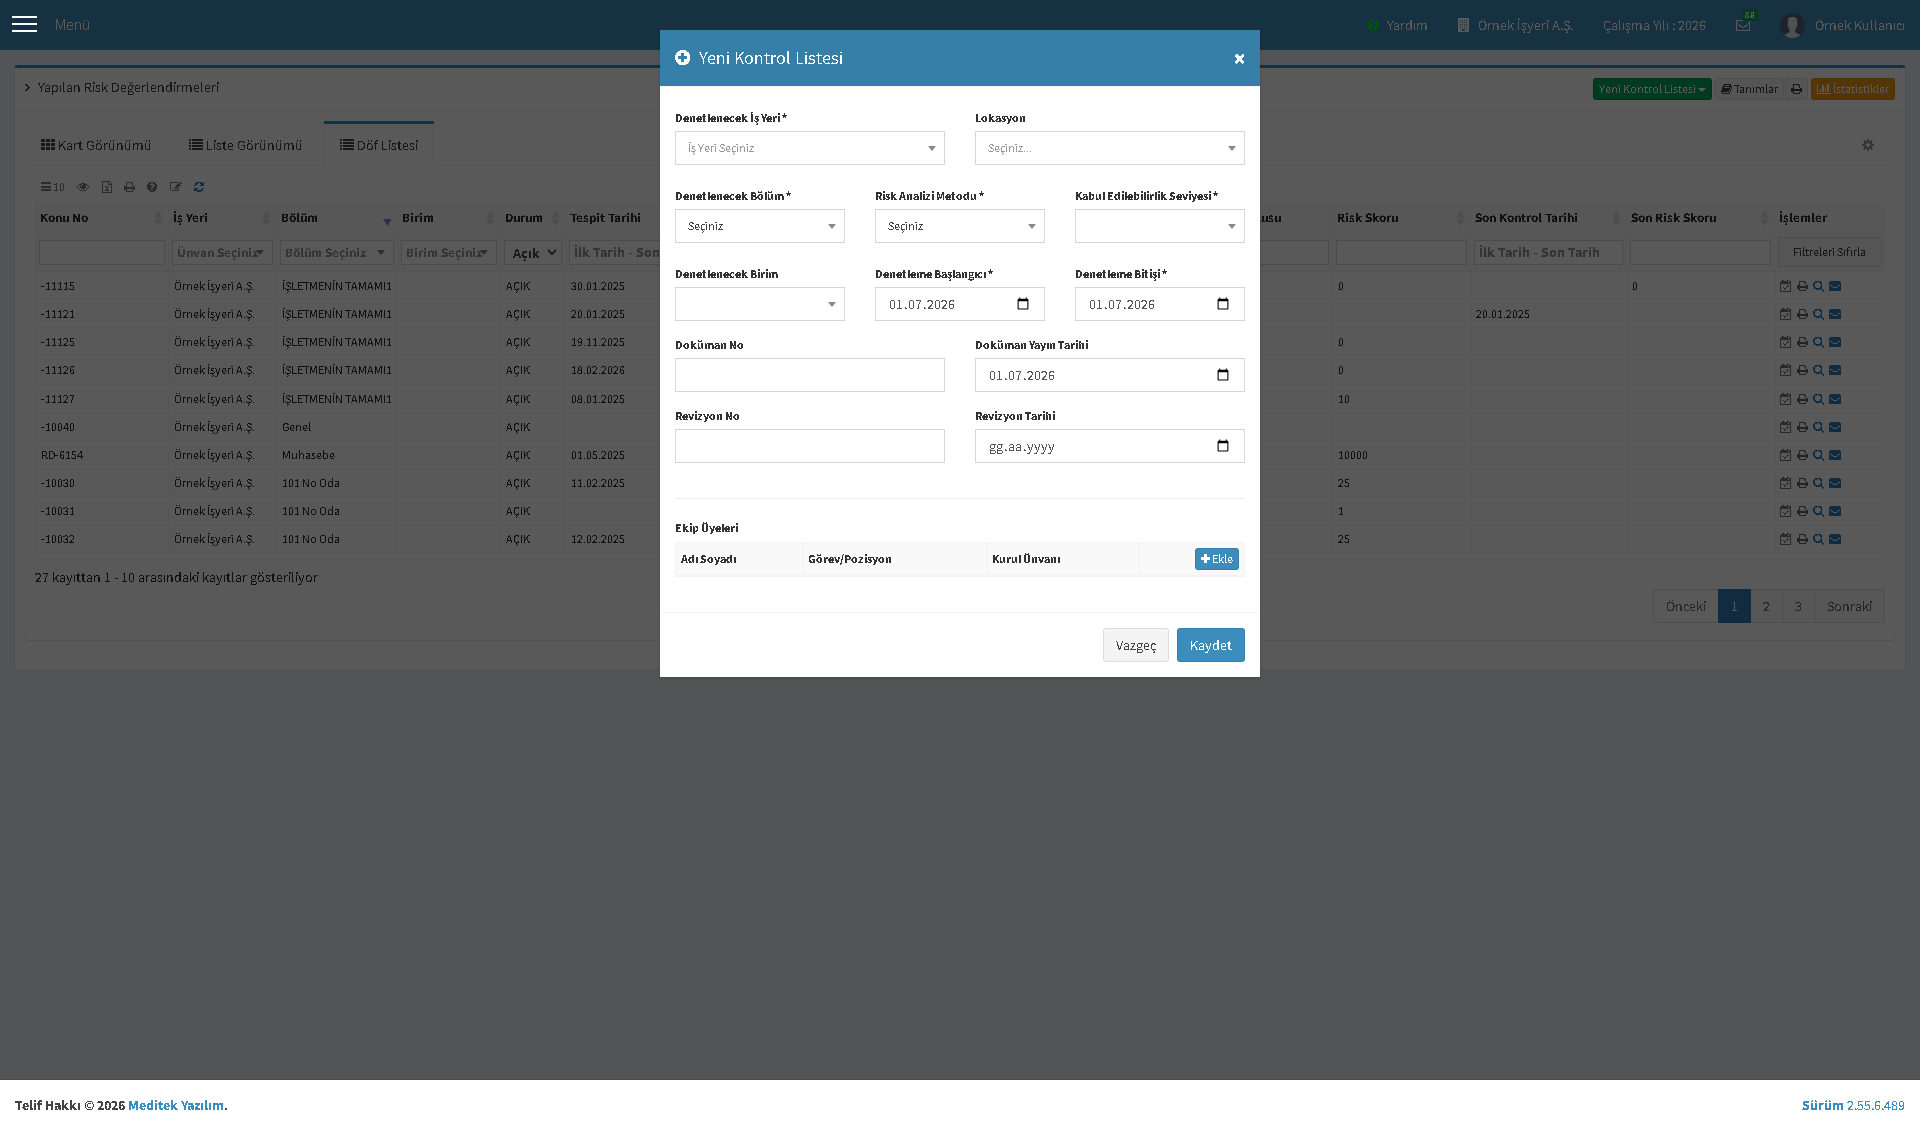Open the notifications envelope icon in header
The width and height of the screenshot is (1920, 1130).
[1743, 25]
